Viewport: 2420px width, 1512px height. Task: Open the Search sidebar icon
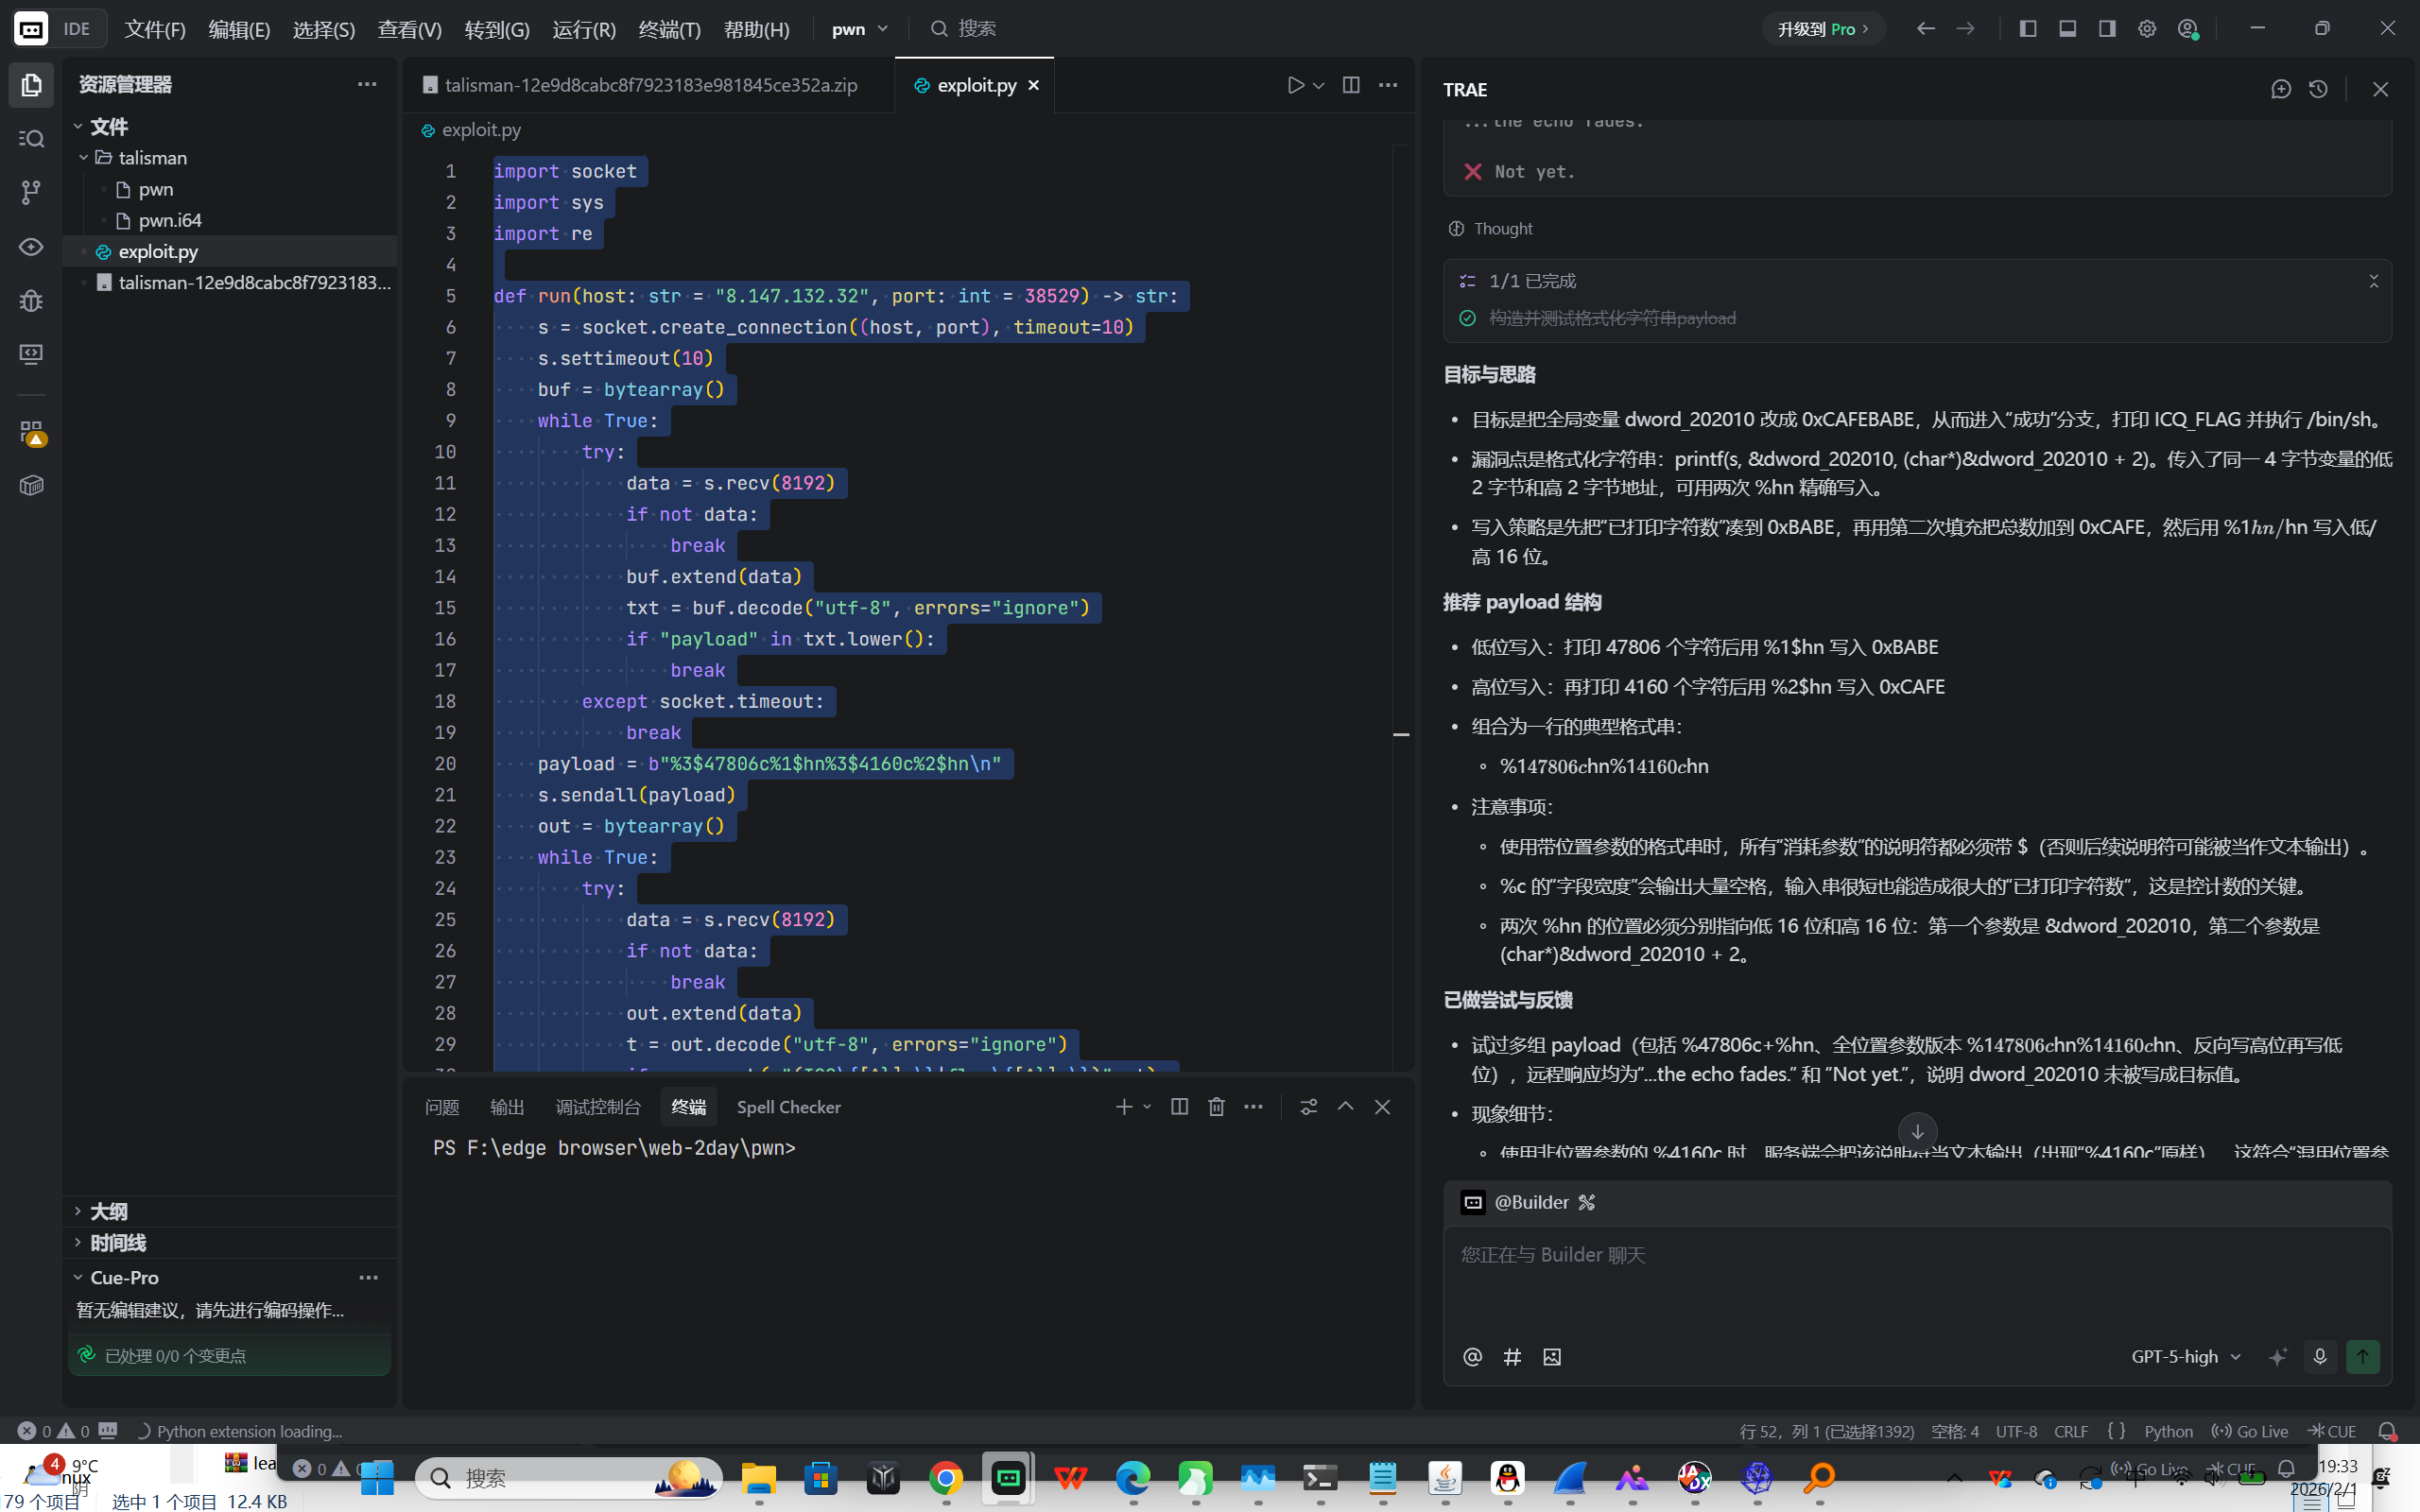tap(31, 139)
